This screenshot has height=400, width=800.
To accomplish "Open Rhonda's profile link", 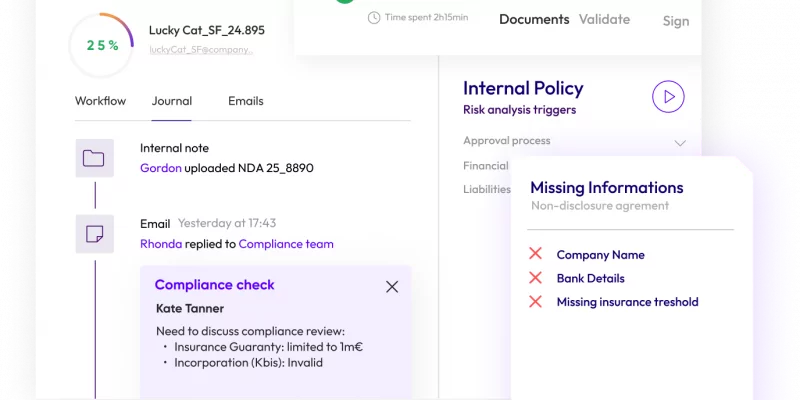I will pos(161,244).
